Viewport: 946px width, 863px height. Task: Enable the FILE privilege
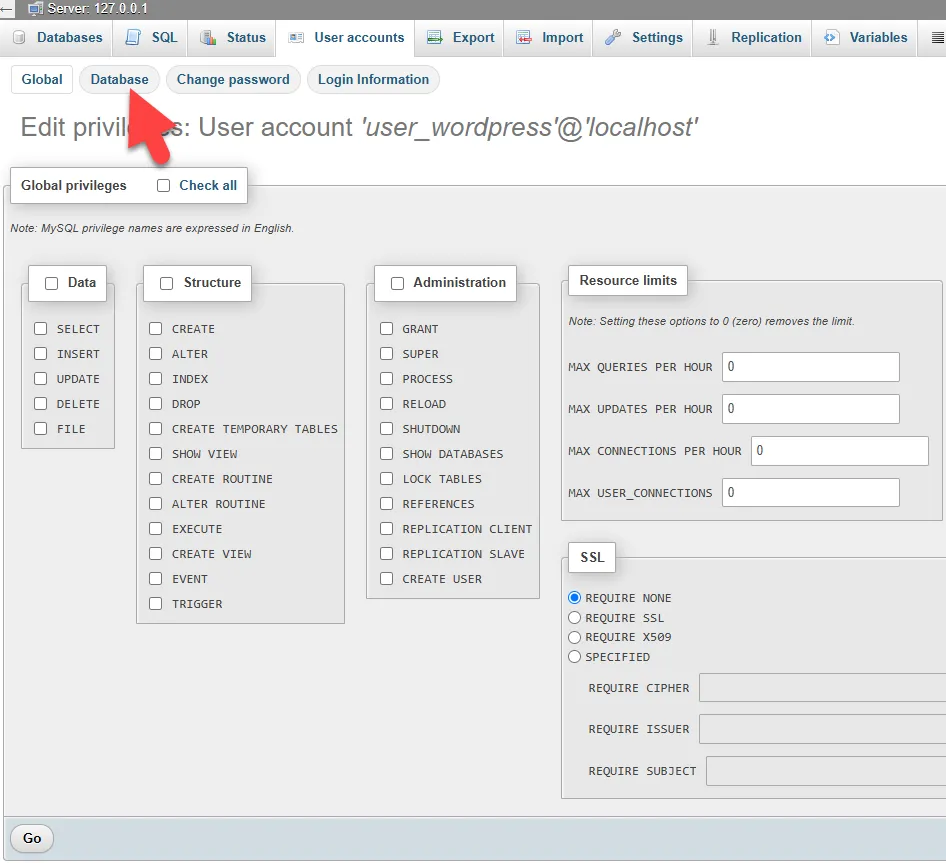[40, 428]
